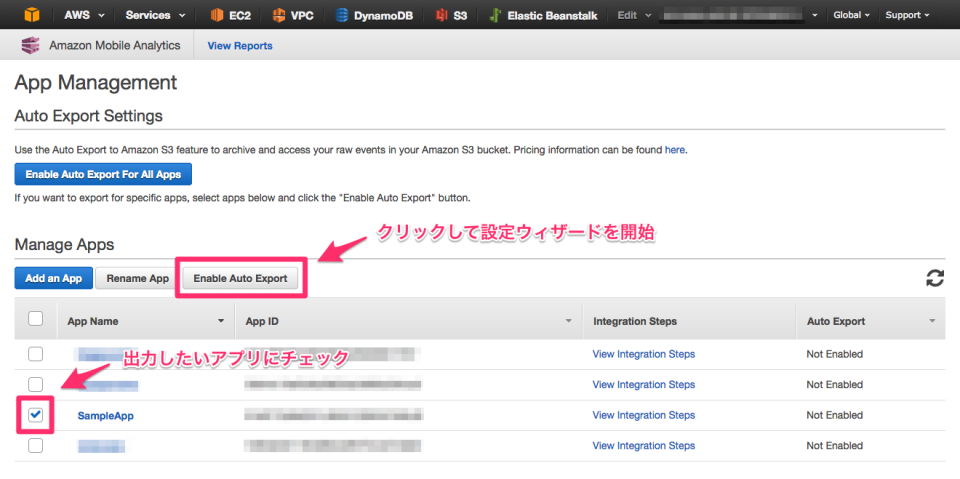Open the pricing information 'here' link
Screen dimensions: 960x479
(675, 149)
